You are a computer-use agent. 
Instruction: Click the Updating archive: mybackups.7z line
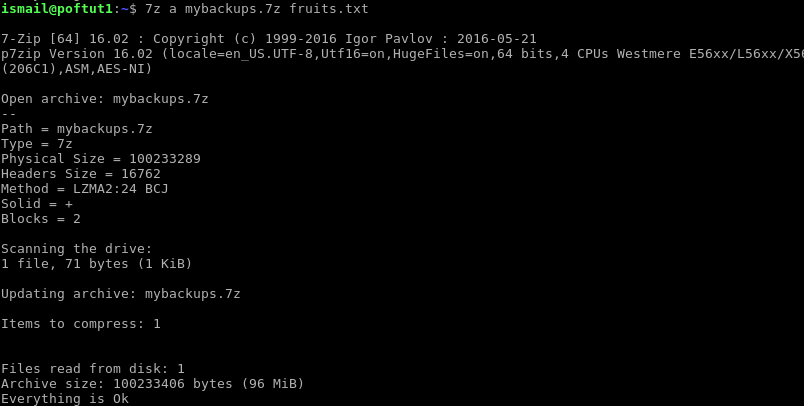120,294
